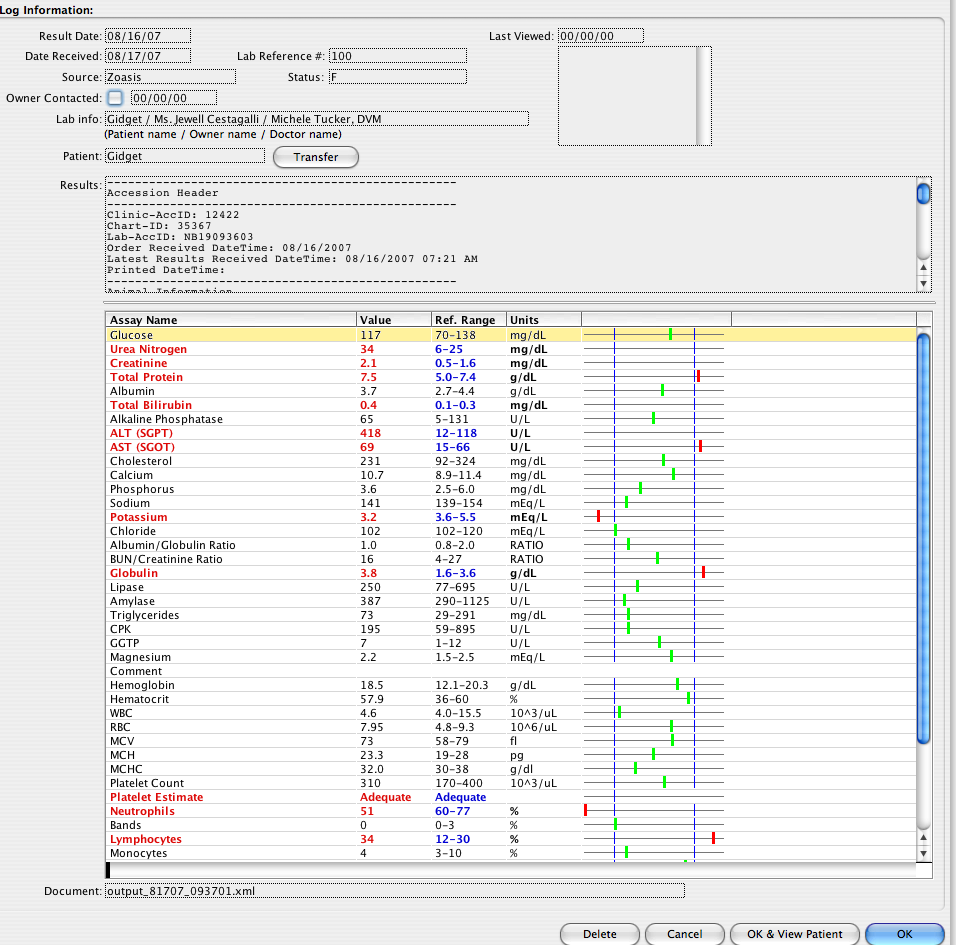
Task: Sort by the Ref. Range column header
Action: coord(469,320)
